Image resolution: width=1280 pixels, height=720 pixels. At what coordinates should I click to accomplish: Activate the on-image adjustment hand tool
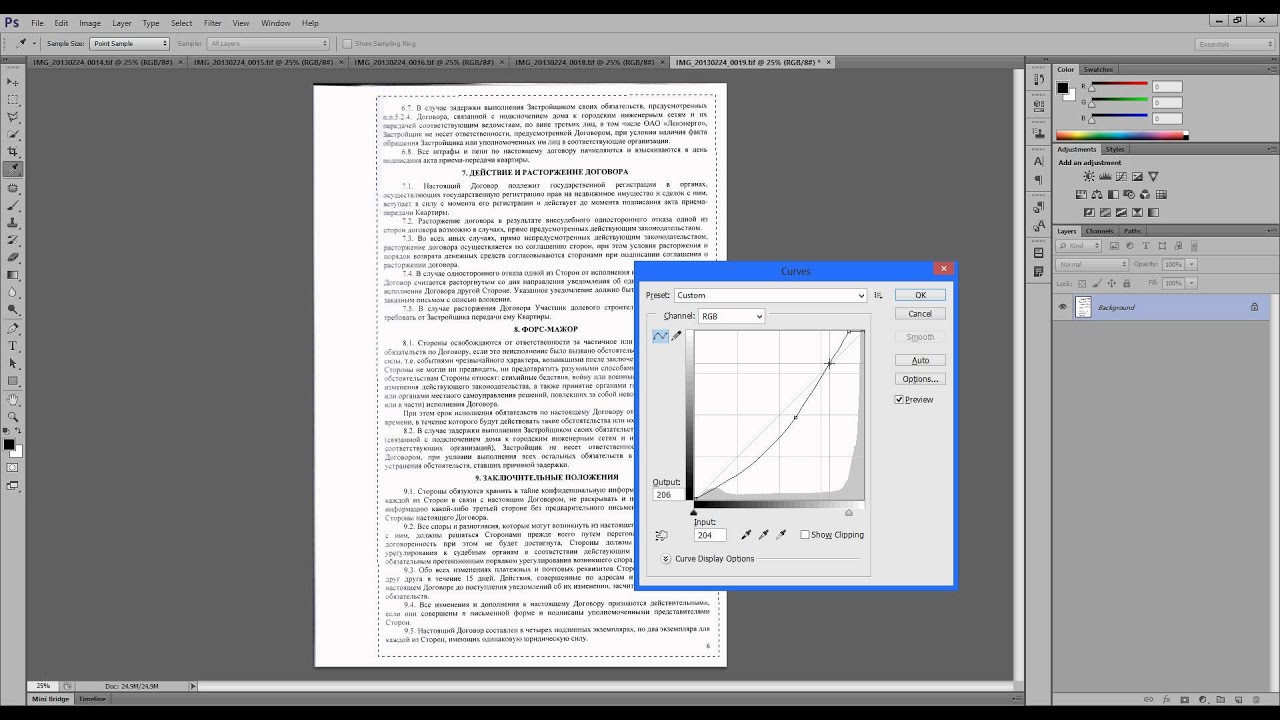point(661,535)
